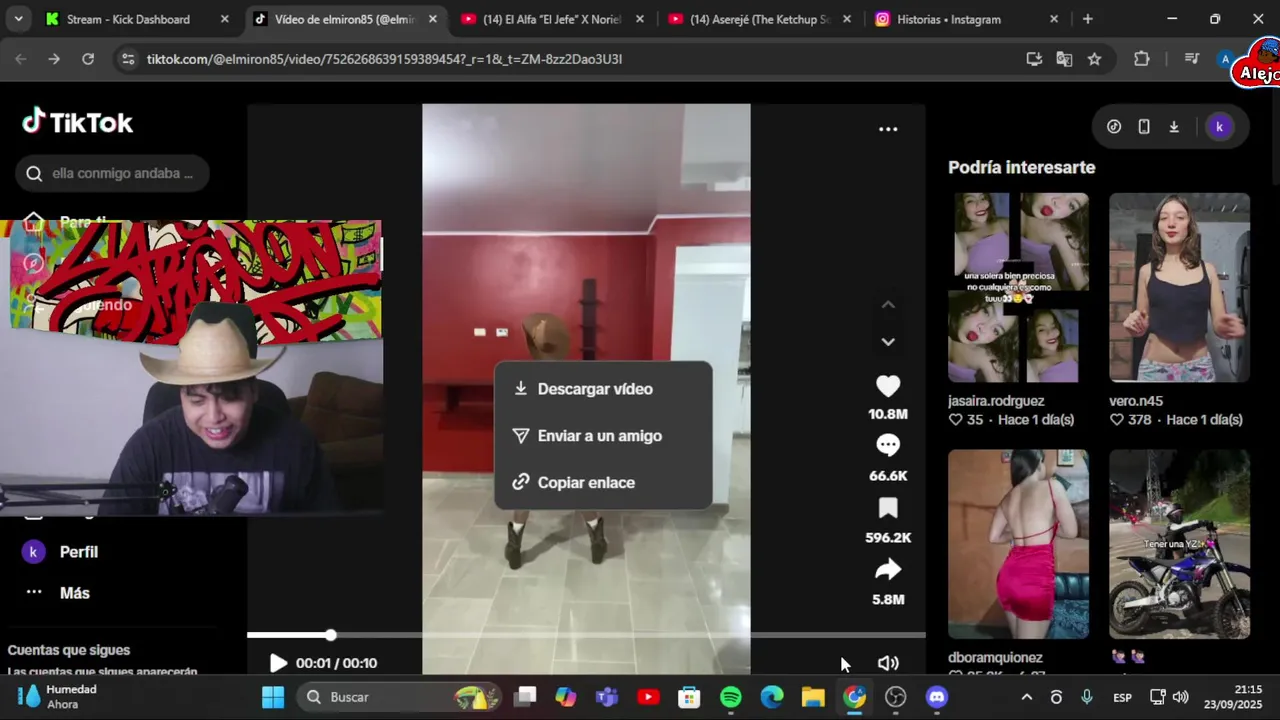Open vero.n45 video thumbnail

point(1179,288)
